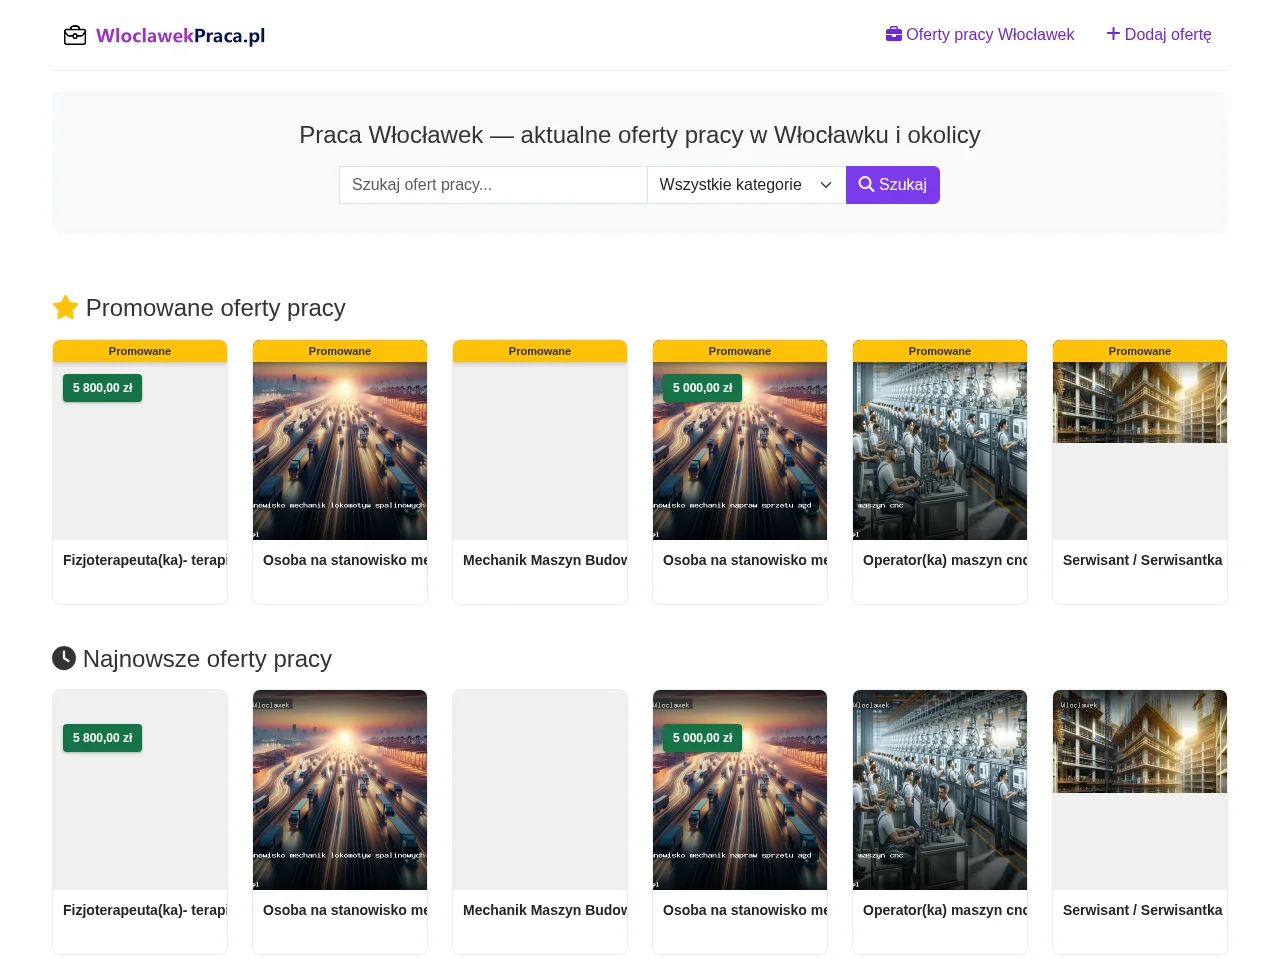This screenshot has height=960, width=1280.
Task: Select Najnowsze Serwisant construction site thumbnail
Action: click(x=1140, y=741)
